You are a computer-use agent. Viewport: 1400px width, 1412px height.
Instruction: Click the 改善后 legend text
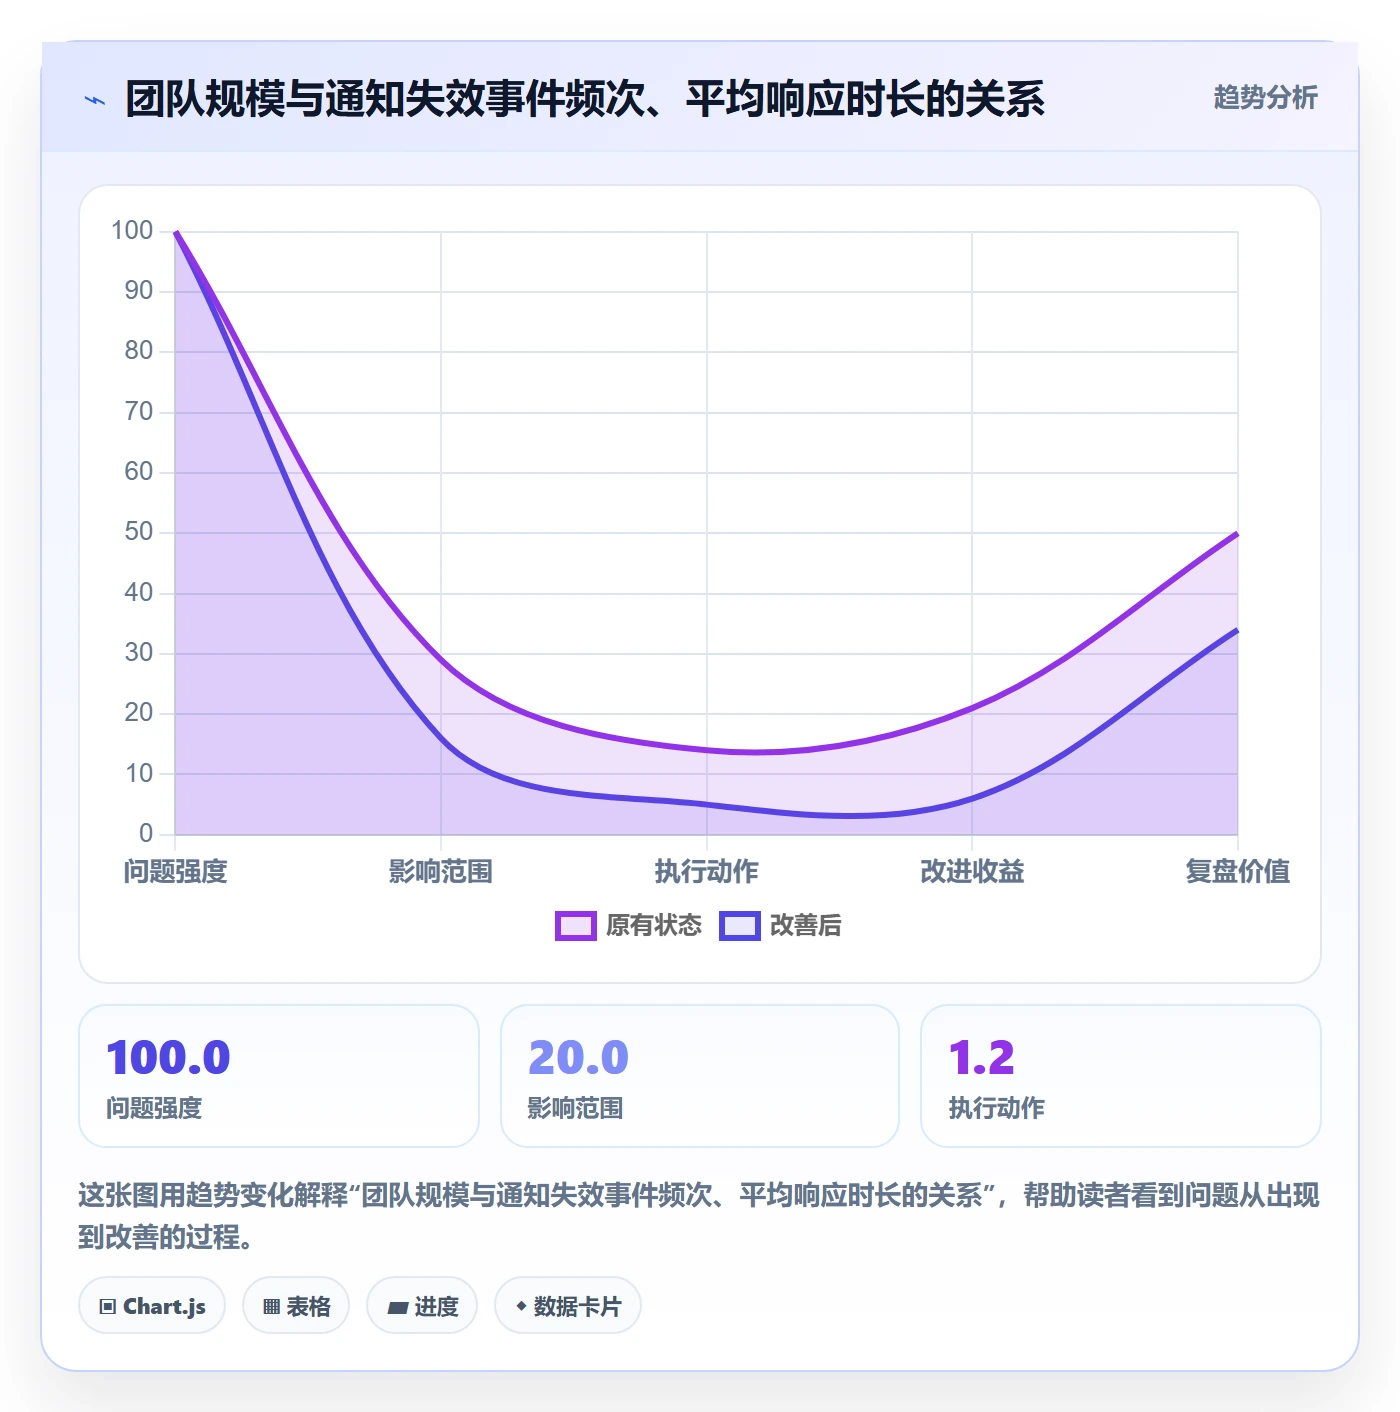[x=806, y=926]
